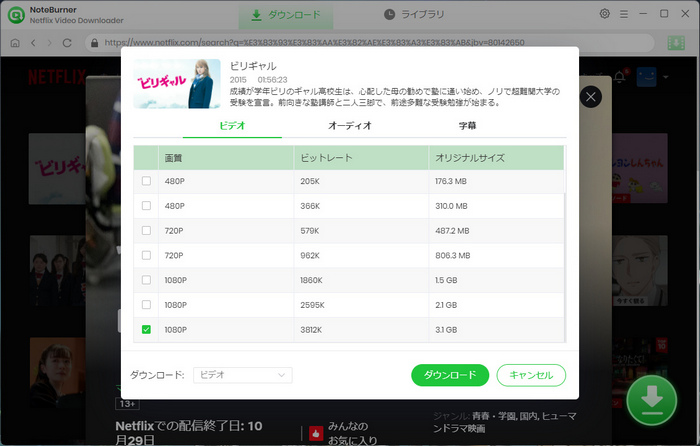Click the NoteBurner logo icon
Image resolution: width=700 pixels, height=446 pixels.
(x=16, y=15)
